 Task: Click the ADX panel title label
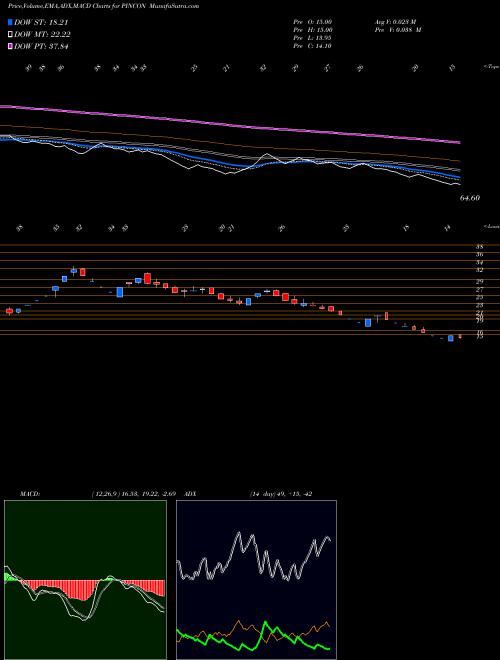(x=191, y=494)
